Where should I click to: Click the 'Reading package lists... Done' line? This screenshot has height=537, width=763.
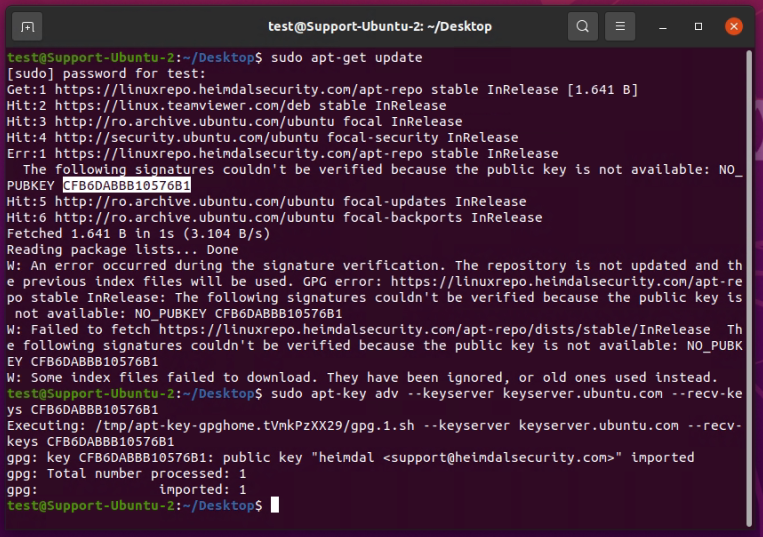[x=123, y=250]
